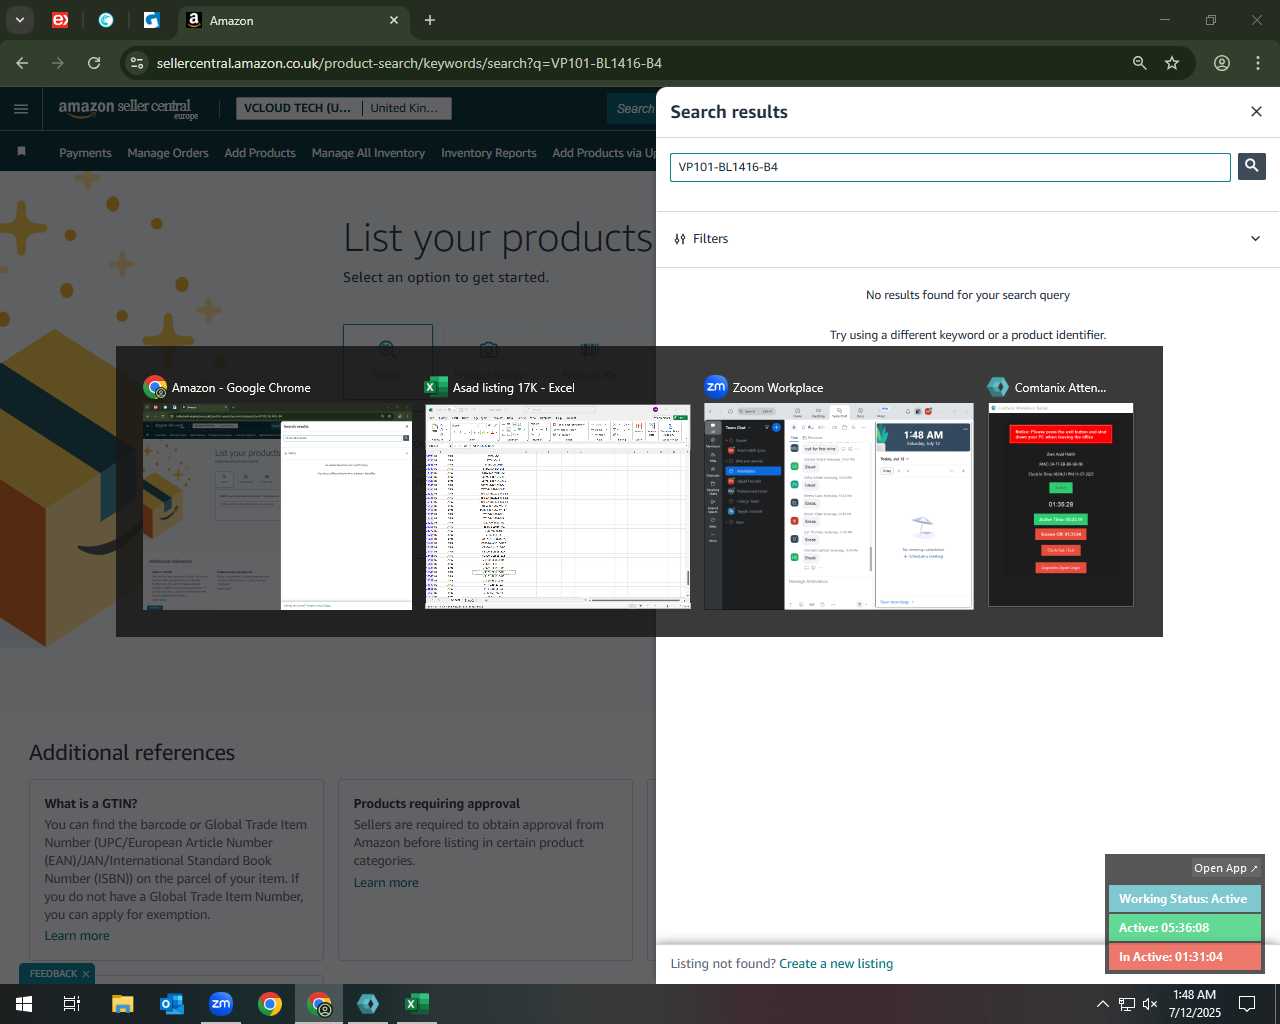Image resolution: width=1280 pixels, height=1024 pixels.
Task: Open the network icon in the system tray
Action: 1126,1004
